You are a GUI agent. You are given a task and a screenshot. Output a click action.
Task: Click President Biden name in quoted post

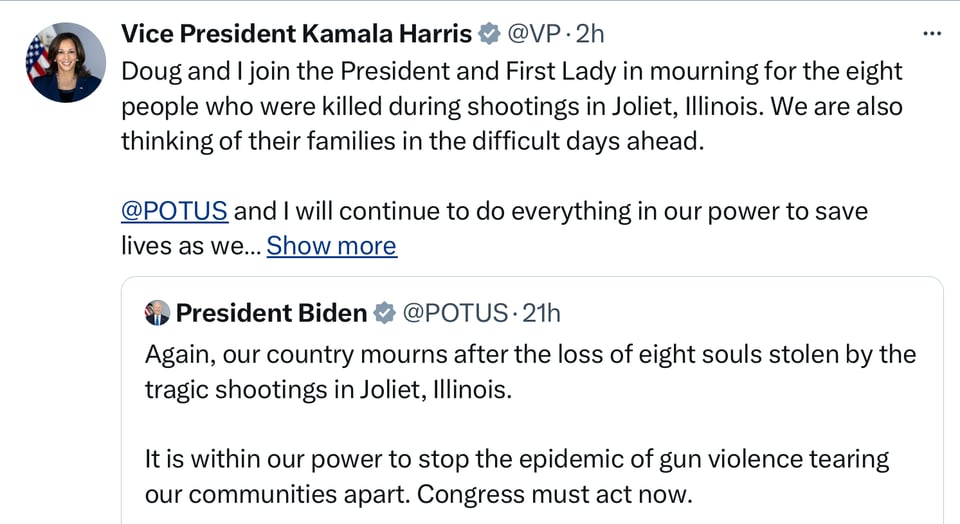tap(271, 313)
